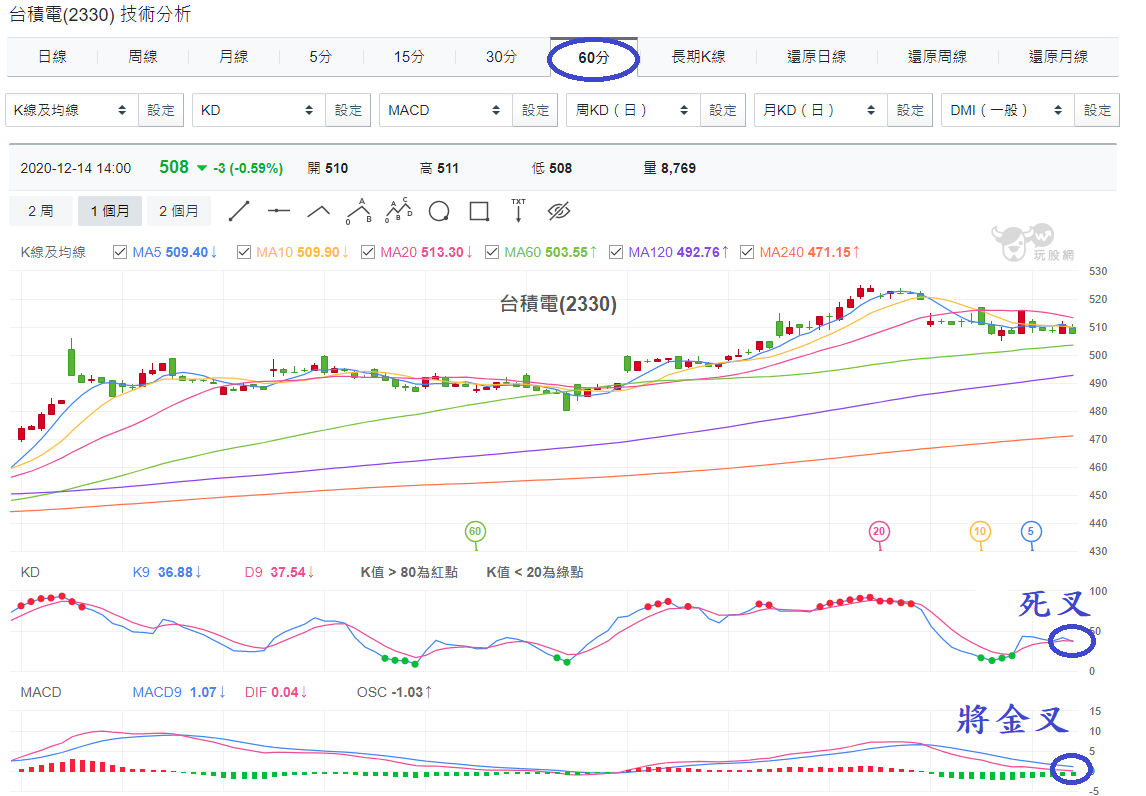1146x796 pixels.
Task: Select the TXT text annotation tool
Action: click(518, 210)
